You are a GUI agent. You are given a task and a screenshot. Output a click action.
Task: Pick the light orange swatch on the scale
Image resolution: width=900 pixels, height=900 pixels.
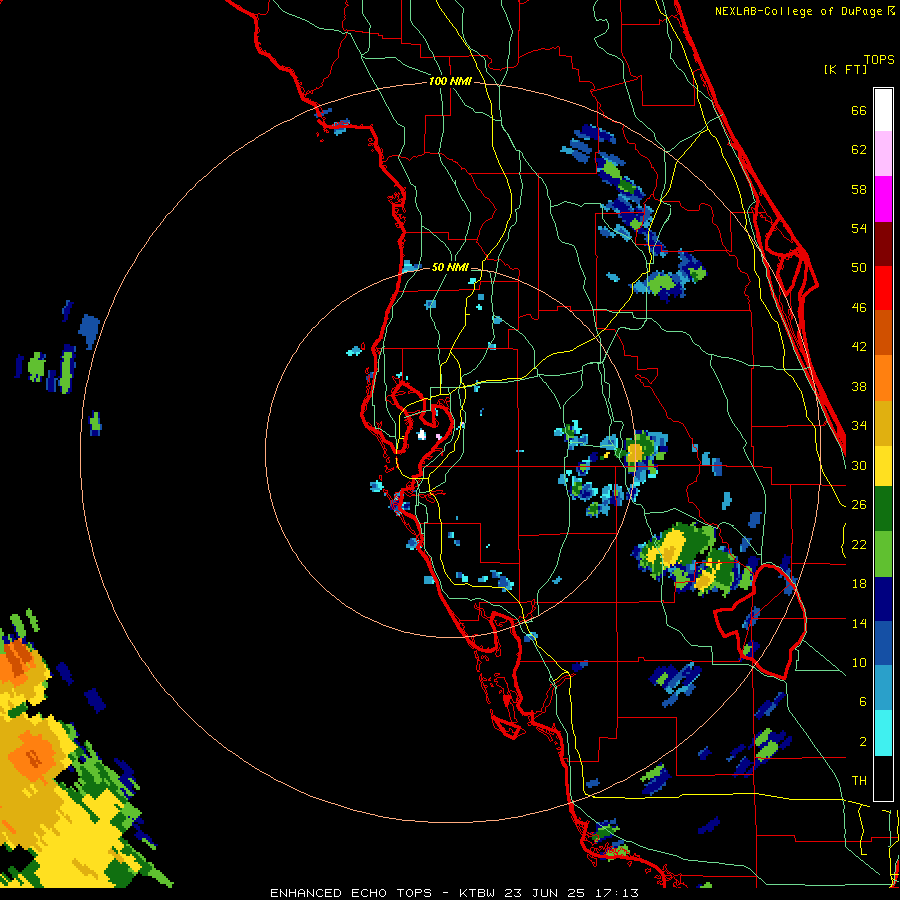point(883,378)
